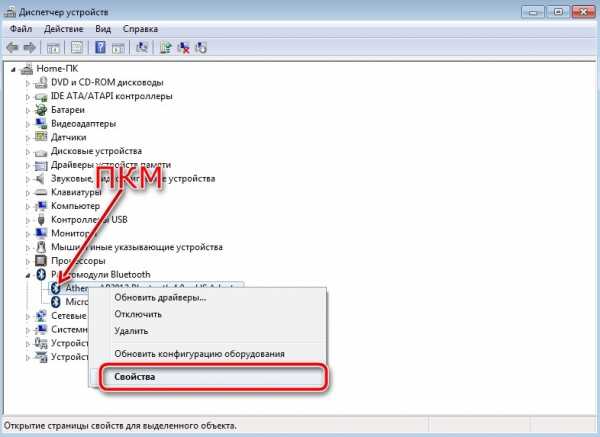Expand the Процессоры category
The width and height of the screenshot is (600, 437).
28,261
